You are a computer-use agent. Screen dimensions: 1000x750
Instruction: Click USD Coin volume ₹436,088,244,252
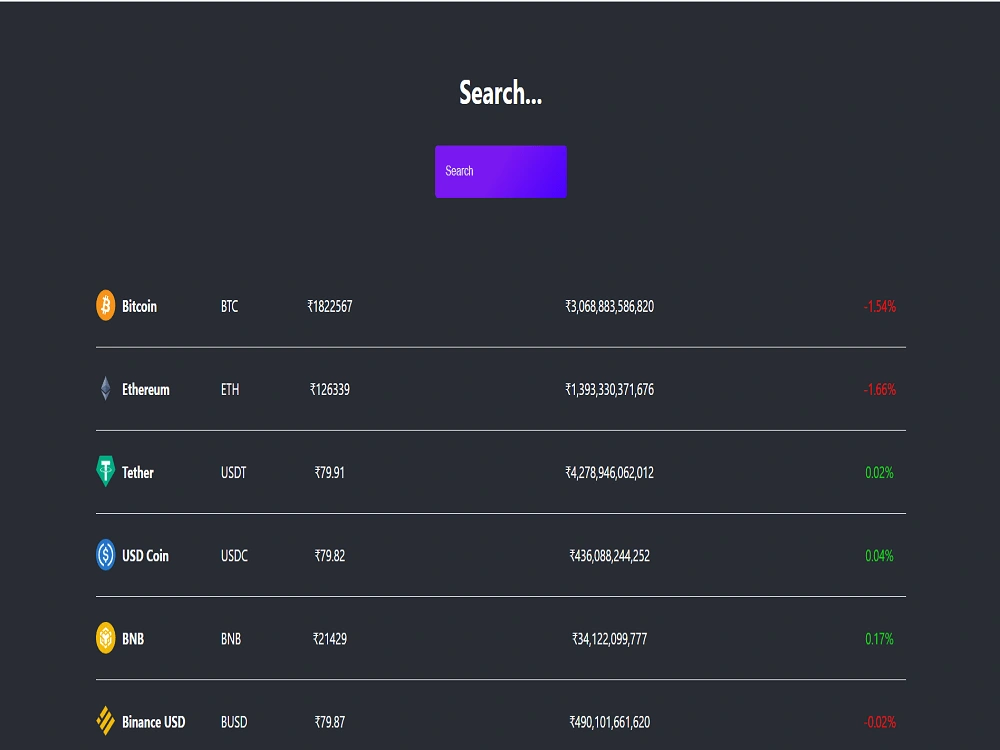[x=610, y=555]
